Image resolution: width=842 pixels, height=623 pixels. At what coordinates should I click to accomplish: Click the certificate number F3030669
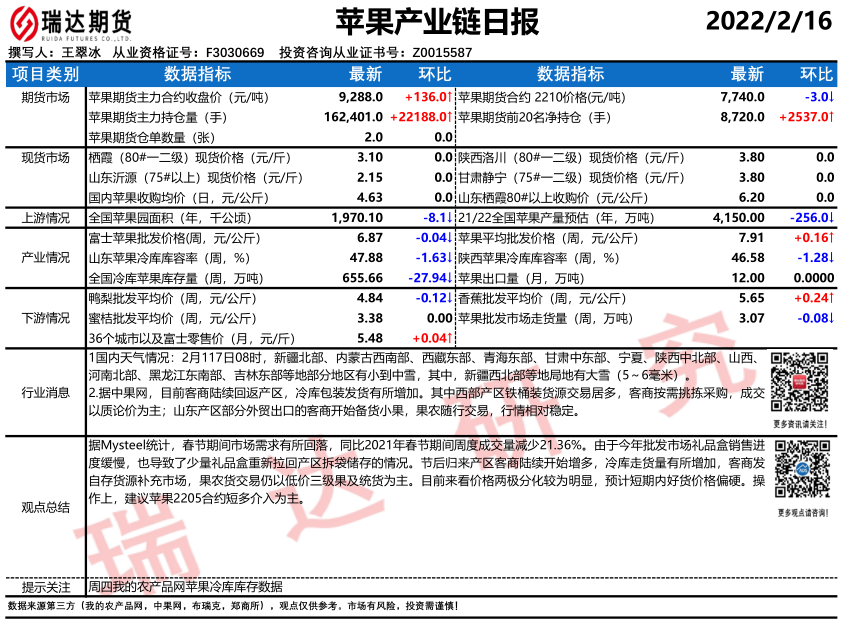[235, 52]
